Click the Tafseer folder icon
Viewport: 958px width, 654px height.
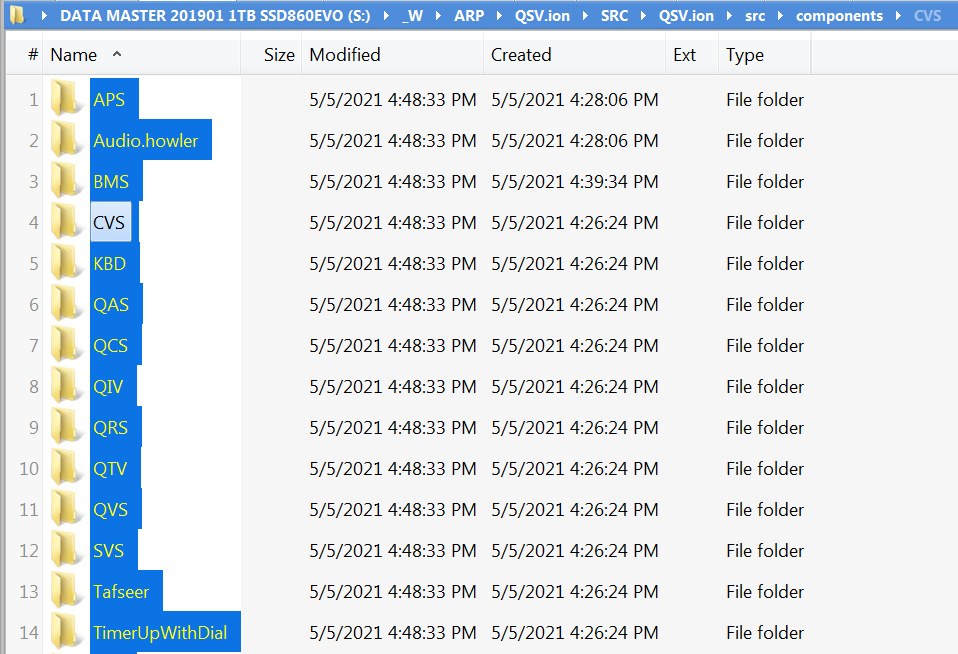tap(66, 591)
